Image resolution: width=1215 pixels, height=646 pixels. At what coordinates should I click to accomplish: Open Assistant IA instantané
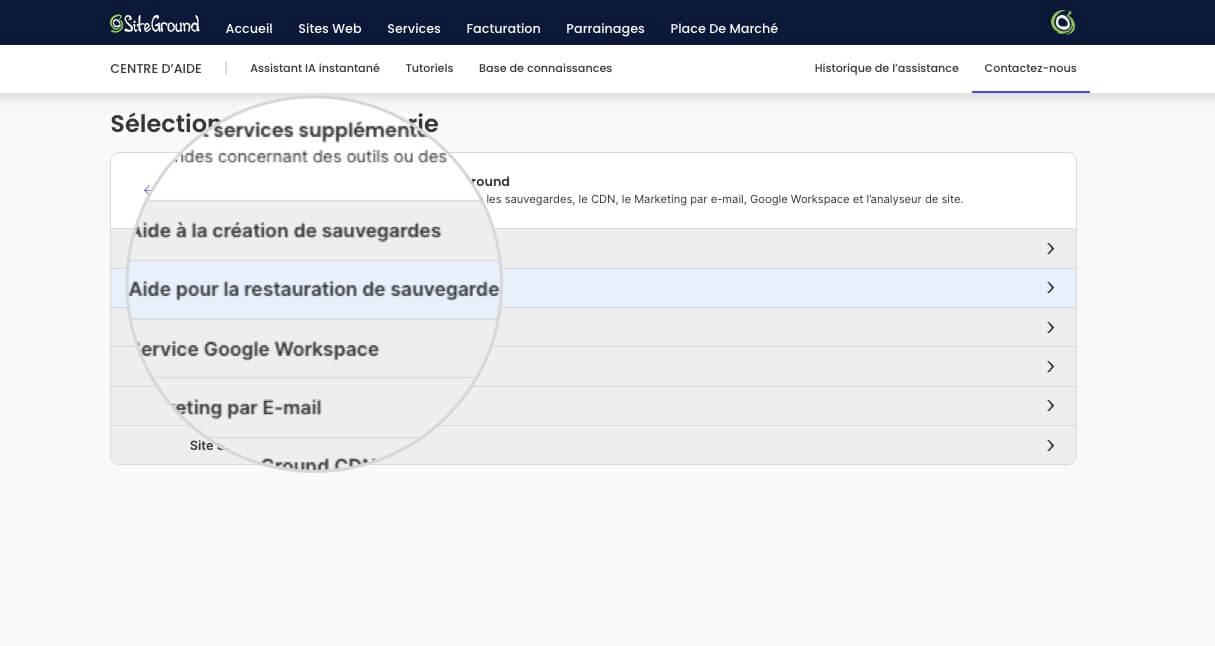click(x=315, y=68)
